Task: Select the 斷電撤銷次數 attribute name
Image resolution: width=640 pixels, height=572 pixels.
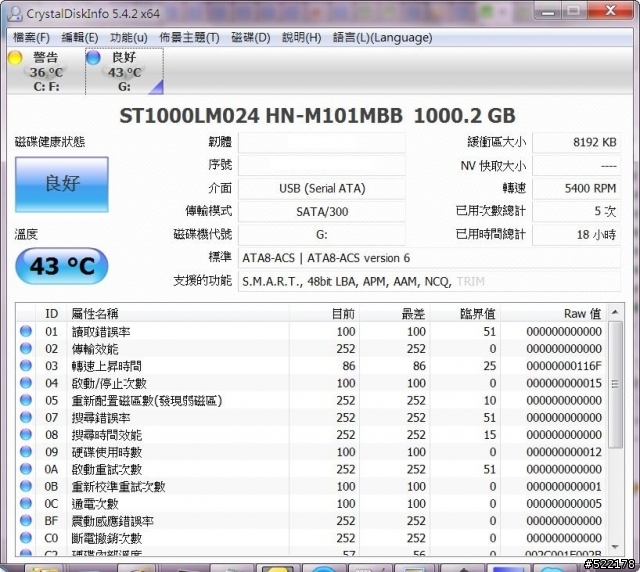Action: (x=107, y=539)
